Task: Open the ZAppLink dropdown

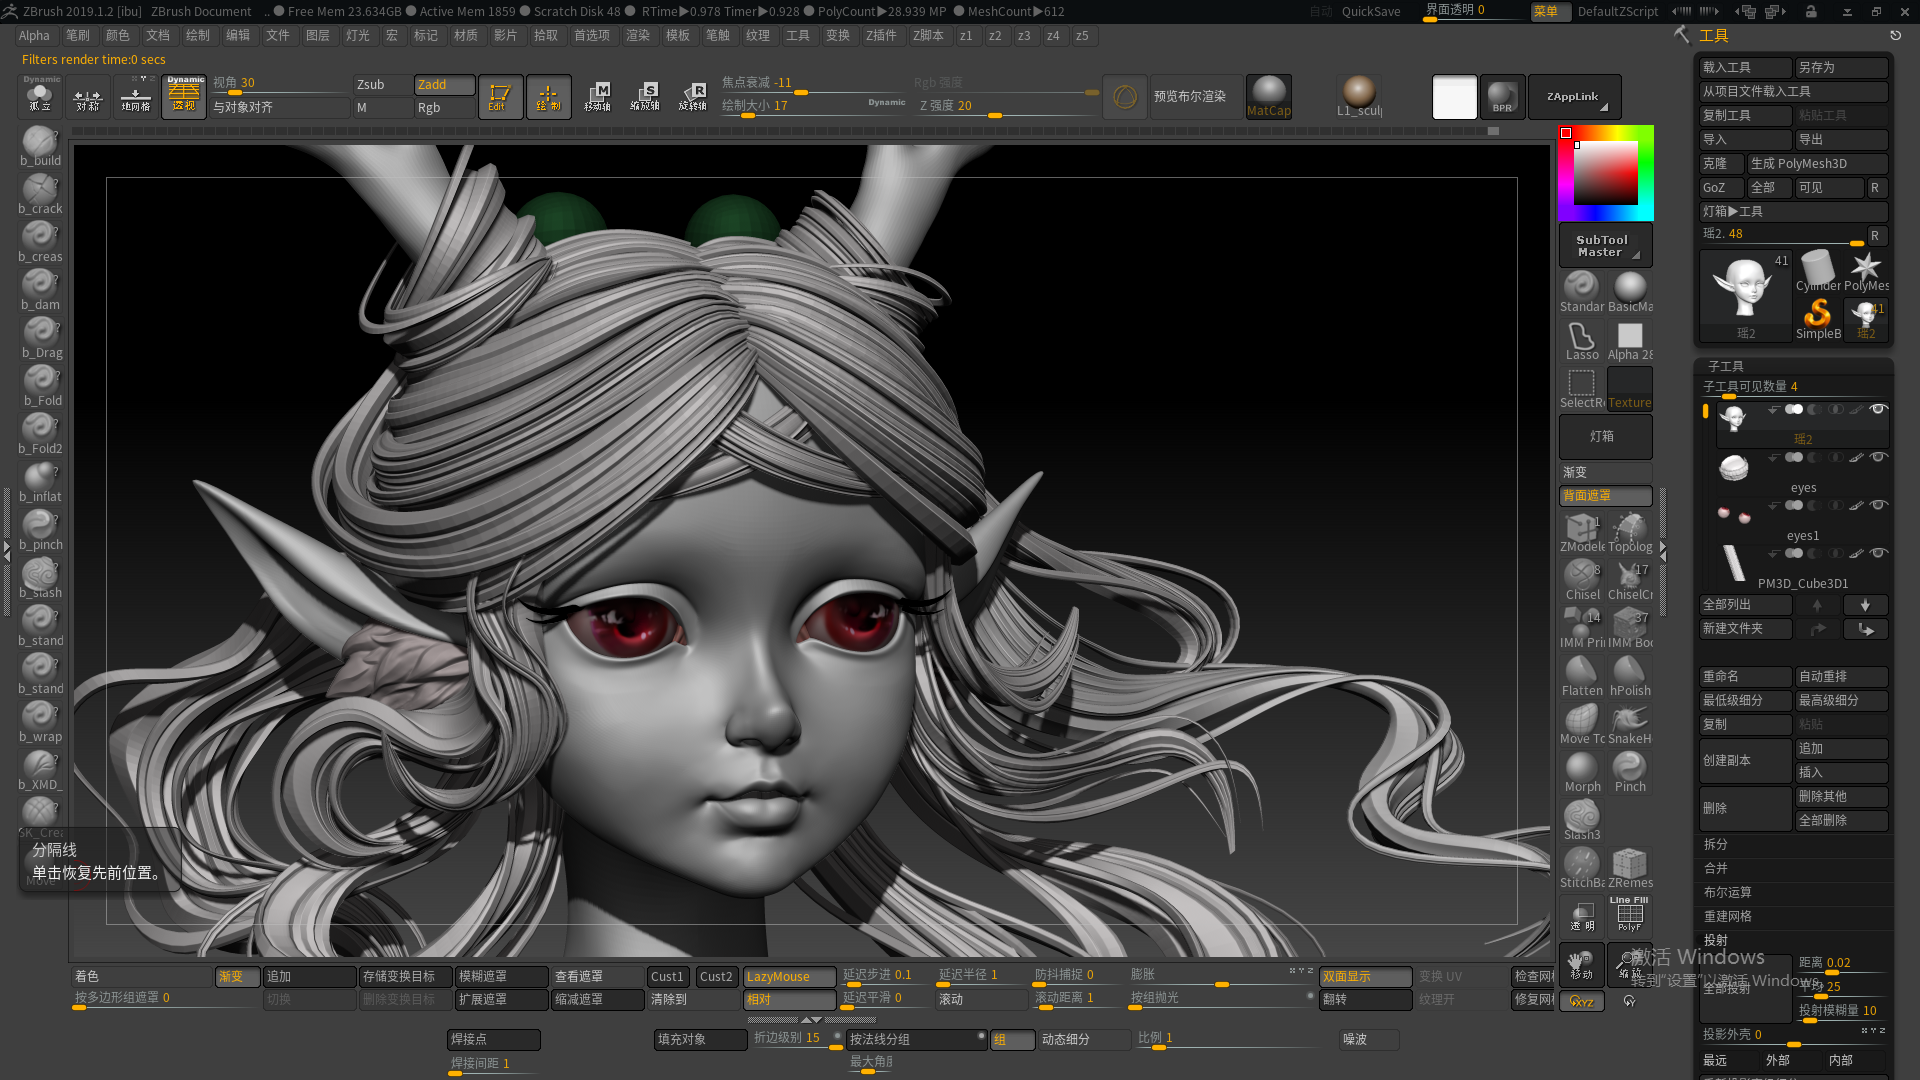Action: (1575, 97)
